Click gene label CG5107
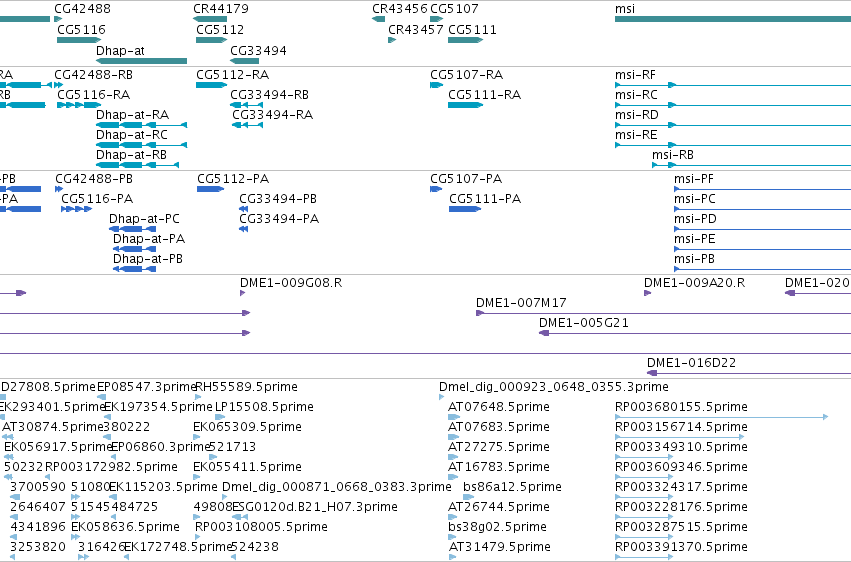This screenshot has height=562, width=851. 454,9
